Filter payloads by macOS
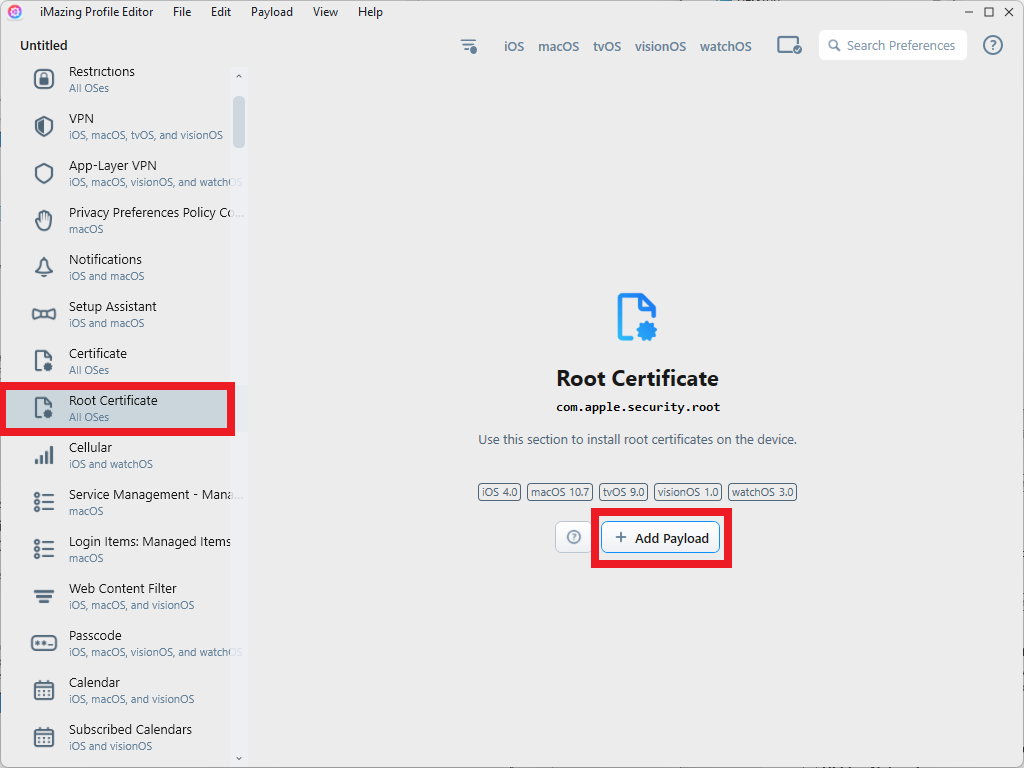Image resolution: width=1024 pixels, height=768 pixels. point(558,46)
